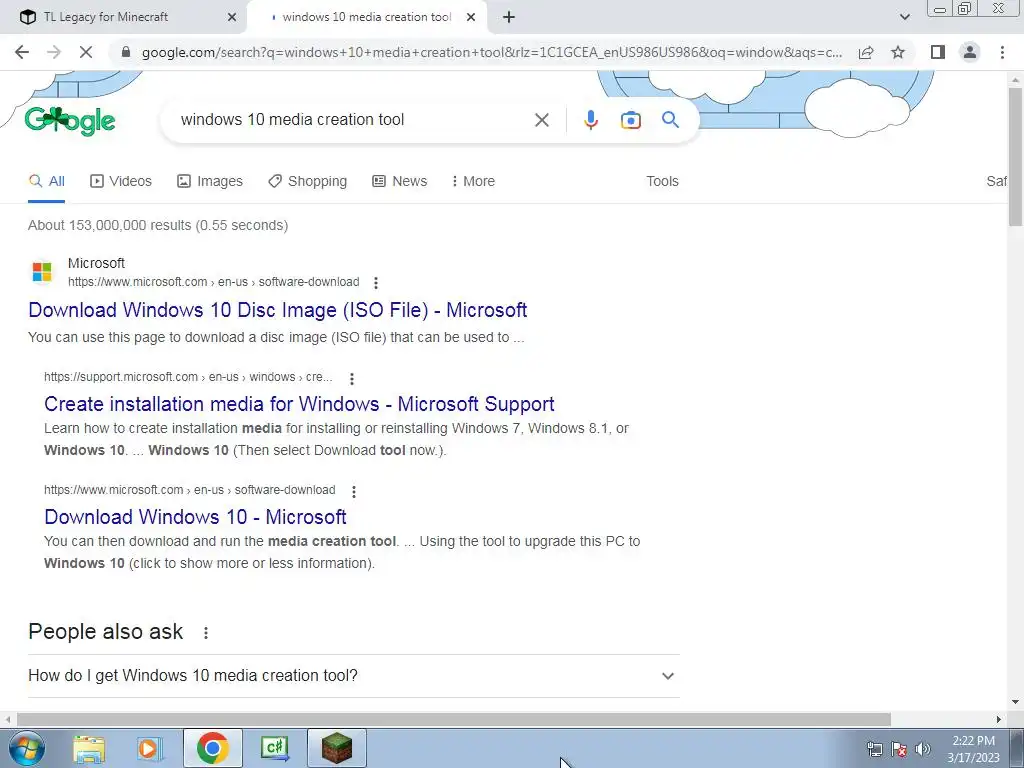Switch to Images results
The image size is (1024, 768).
point(210,182)
